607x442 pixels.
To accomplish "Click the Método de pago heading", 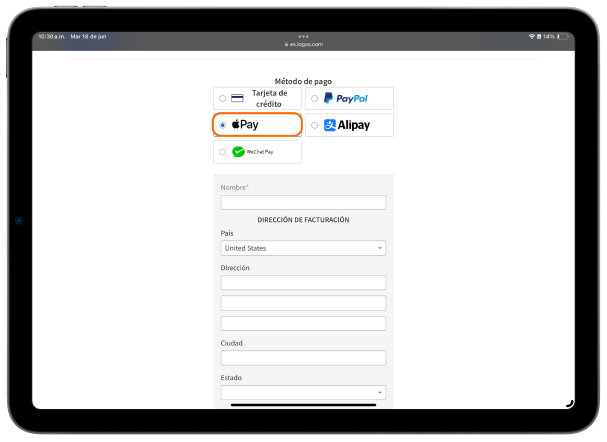I will click(303, 81).
